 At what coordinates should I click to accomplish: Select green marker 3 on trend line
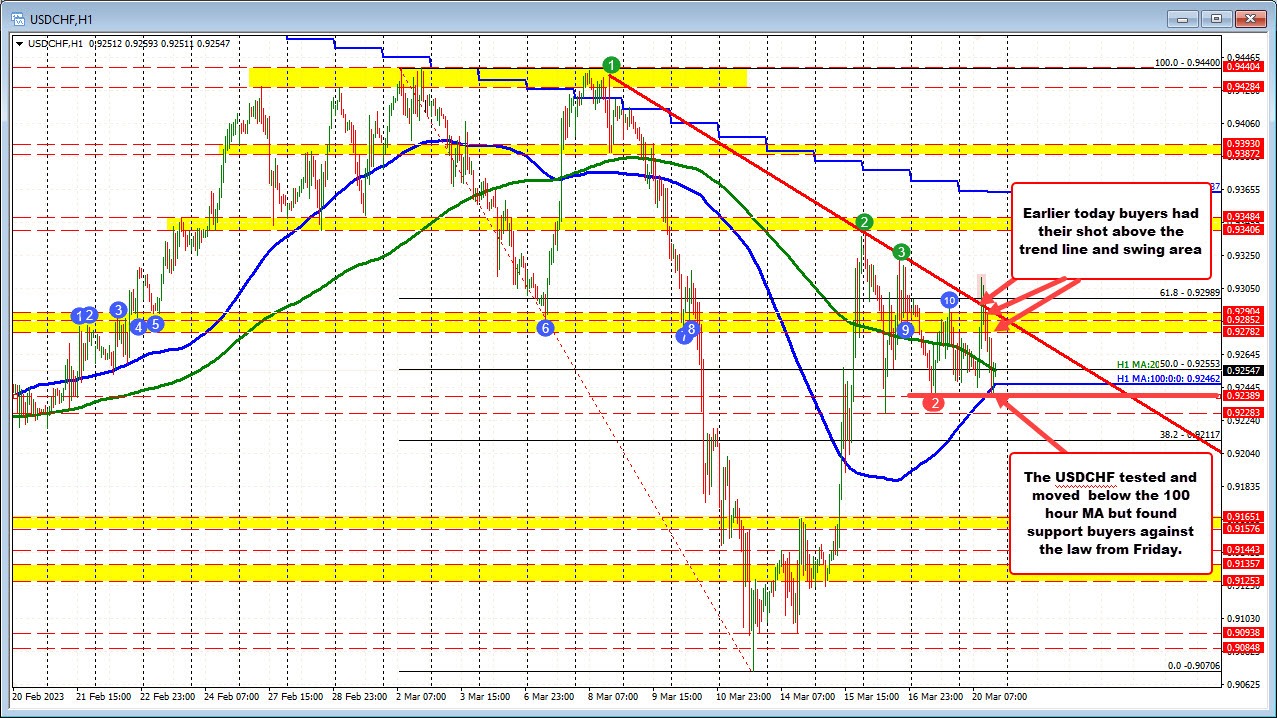(902, 252)
